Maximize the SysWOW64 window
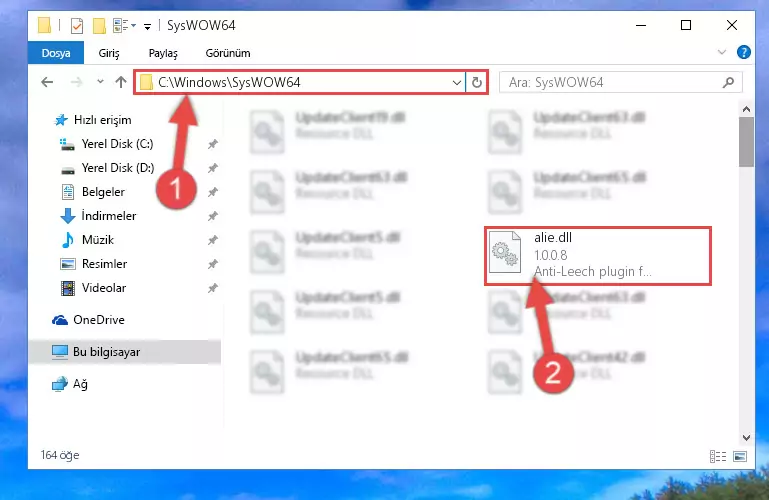This screenshot has height=500, width=769. click(686, 25)
